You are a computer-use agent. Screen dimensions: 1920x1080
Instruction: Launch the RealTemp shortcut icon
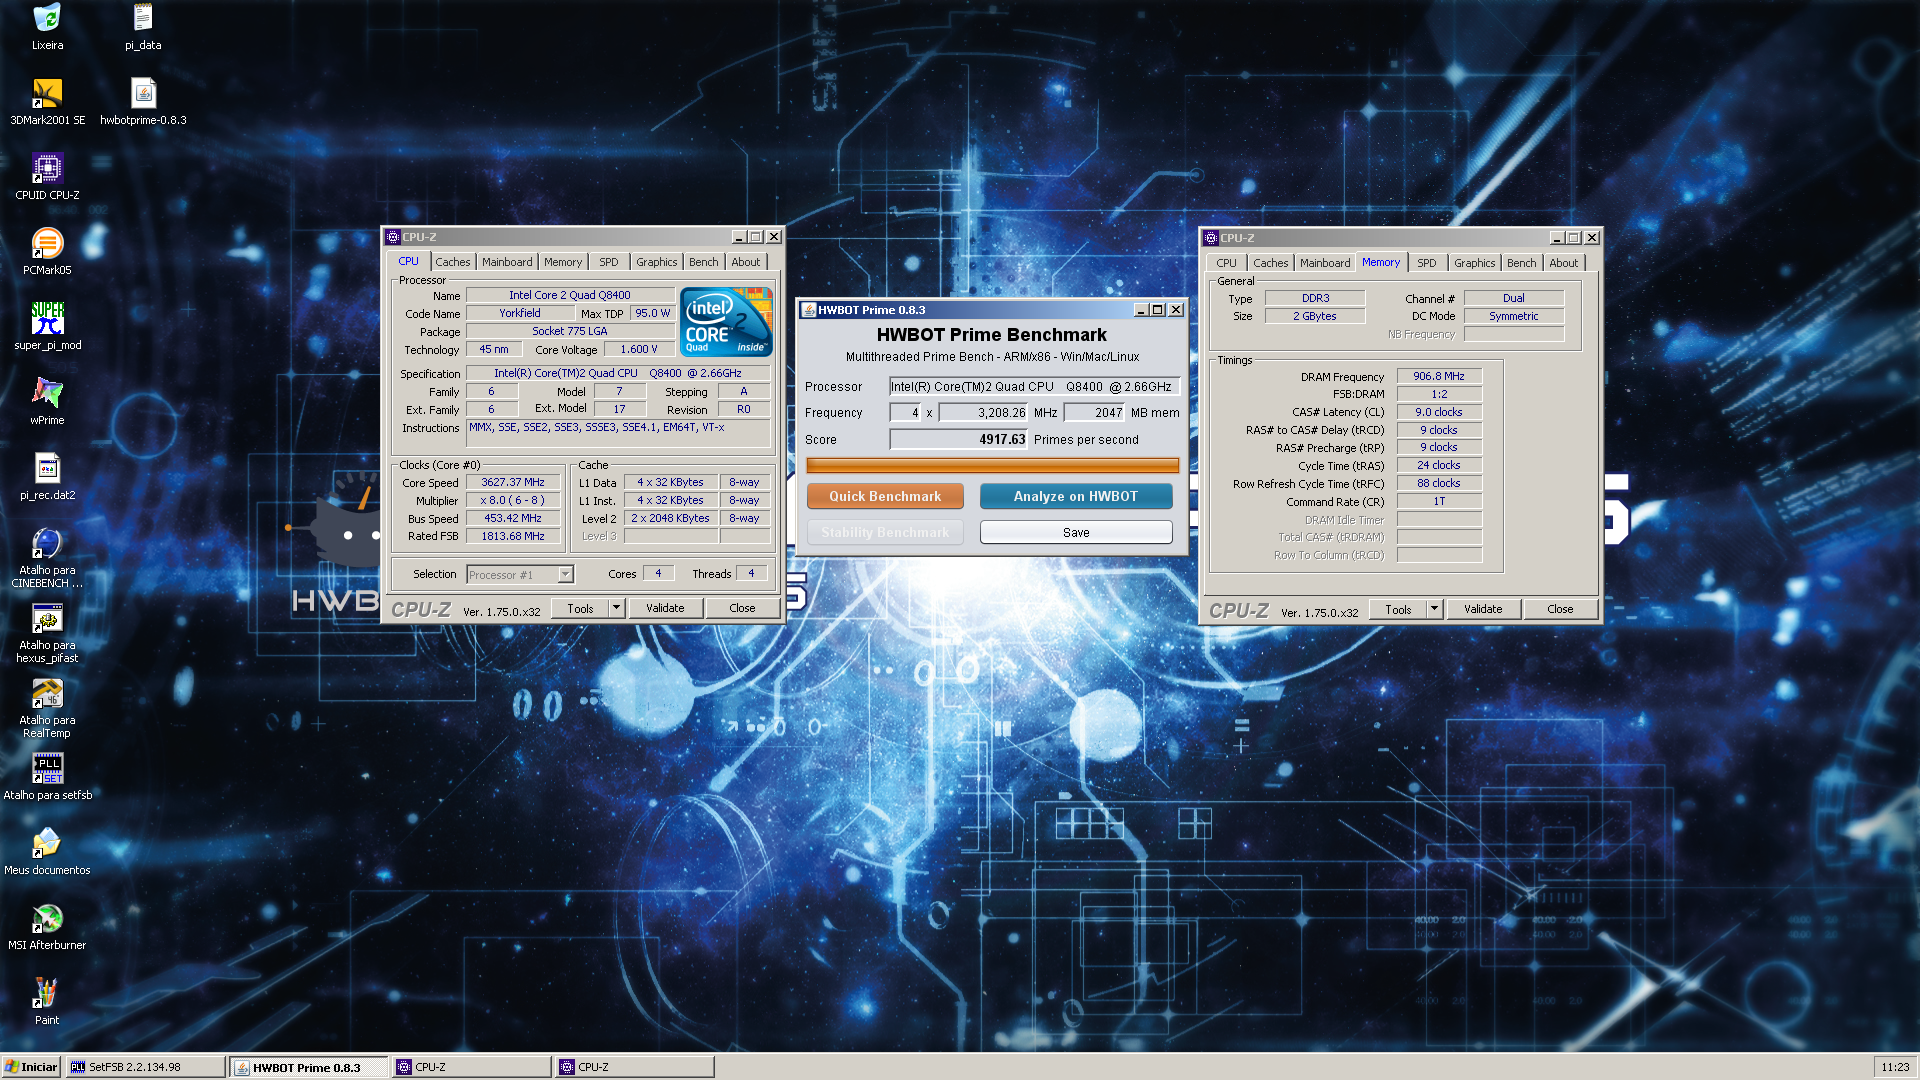(x=47, y=693)
